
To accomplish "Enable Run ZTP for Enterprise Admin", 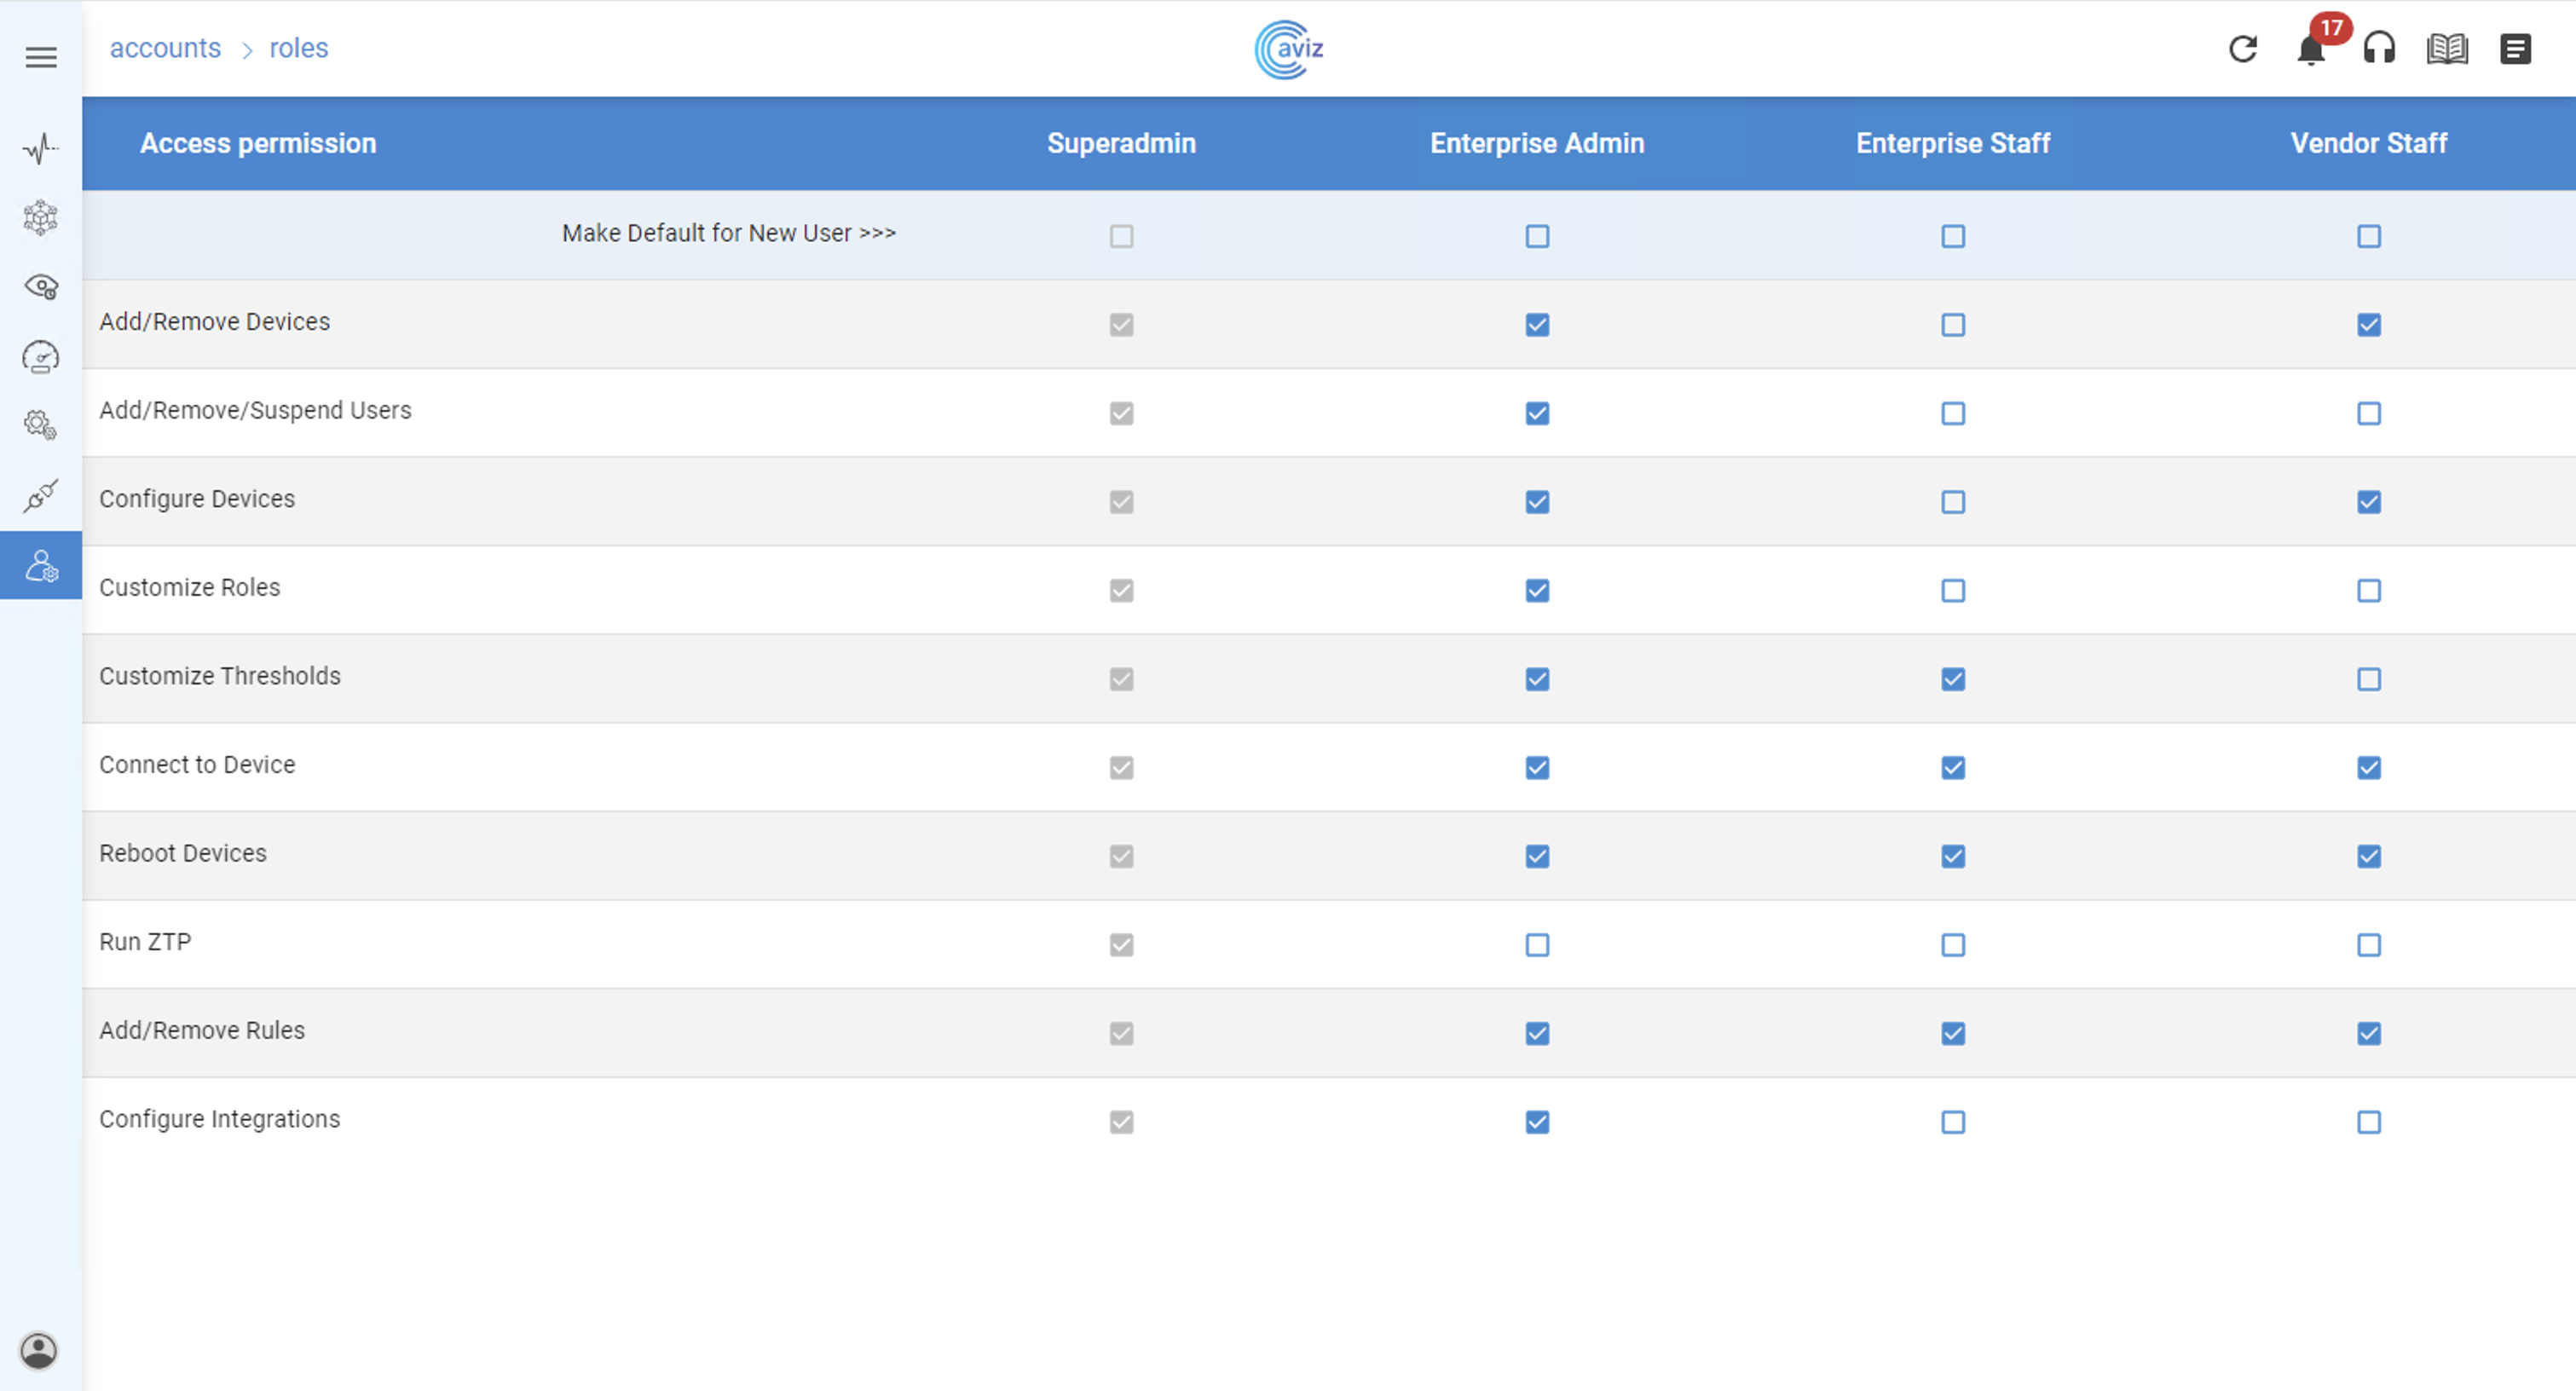I will [x=1537, y=945].
